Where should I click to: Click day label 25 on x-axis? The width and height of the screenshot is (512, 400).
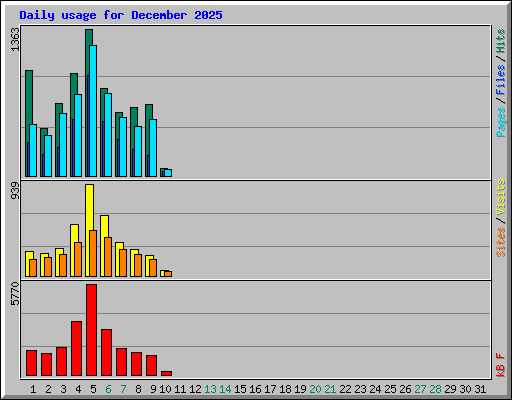390,389
